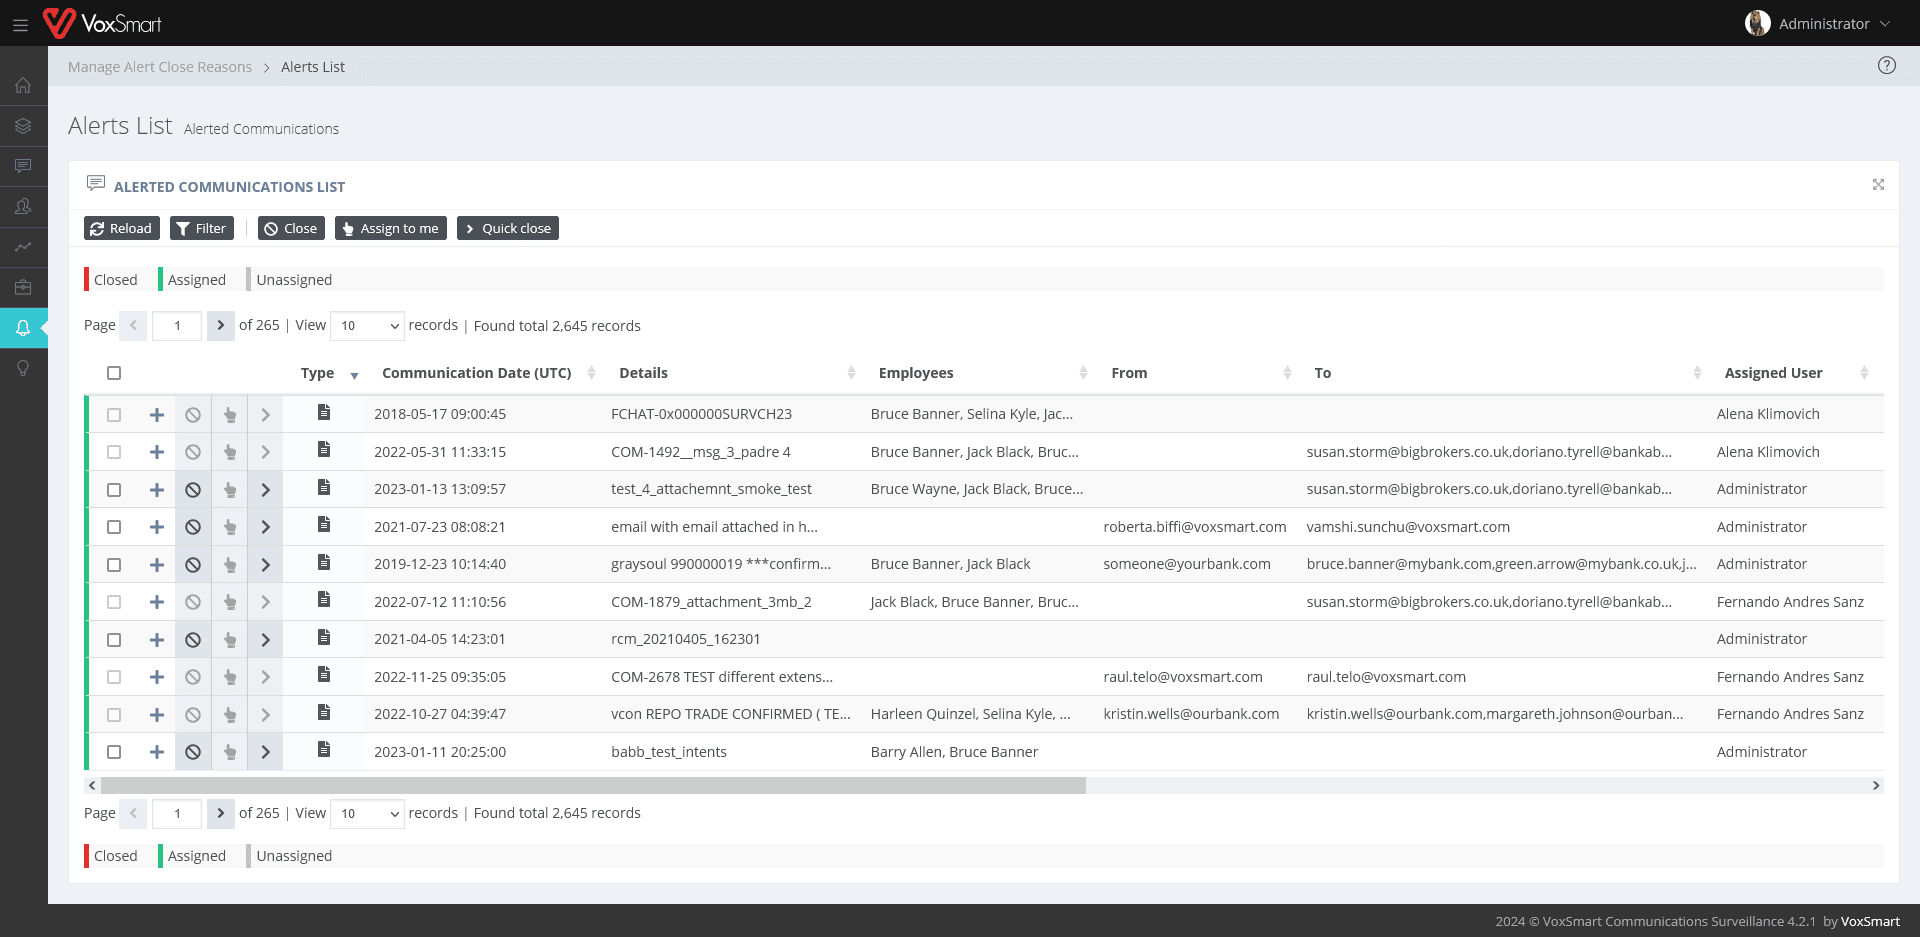Check the box for babb_test_intents row

[114, 752]
